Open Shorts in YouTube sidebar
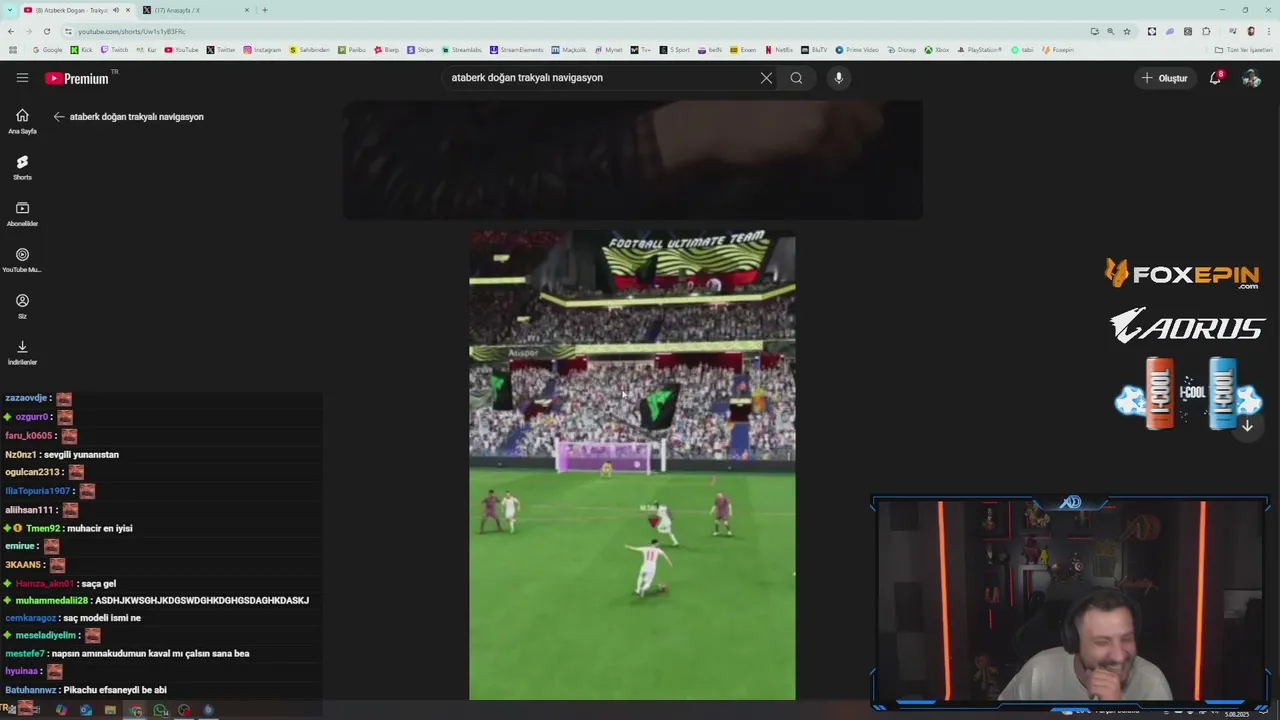 click(22, 167)
